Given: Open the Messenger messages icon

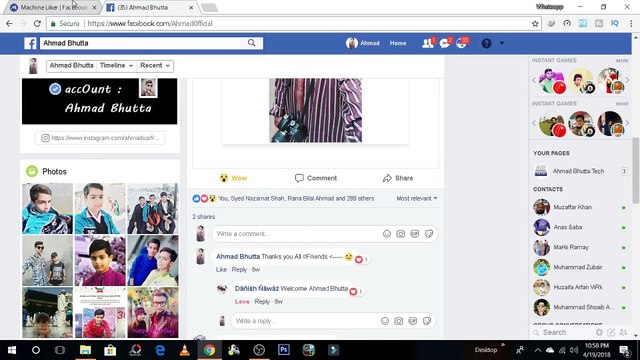Looking at the screenshot, I should click(444, 43).
